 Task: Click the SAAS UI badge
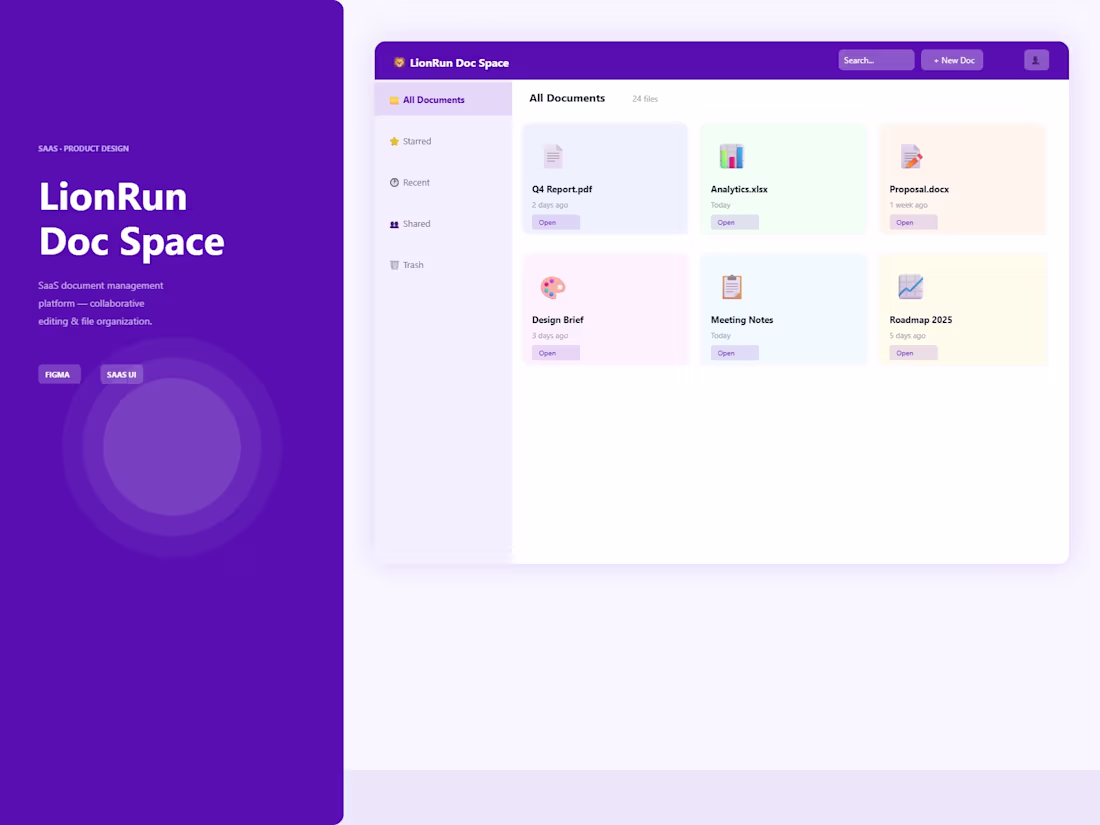pyautogui.click(x=121, y=374)
